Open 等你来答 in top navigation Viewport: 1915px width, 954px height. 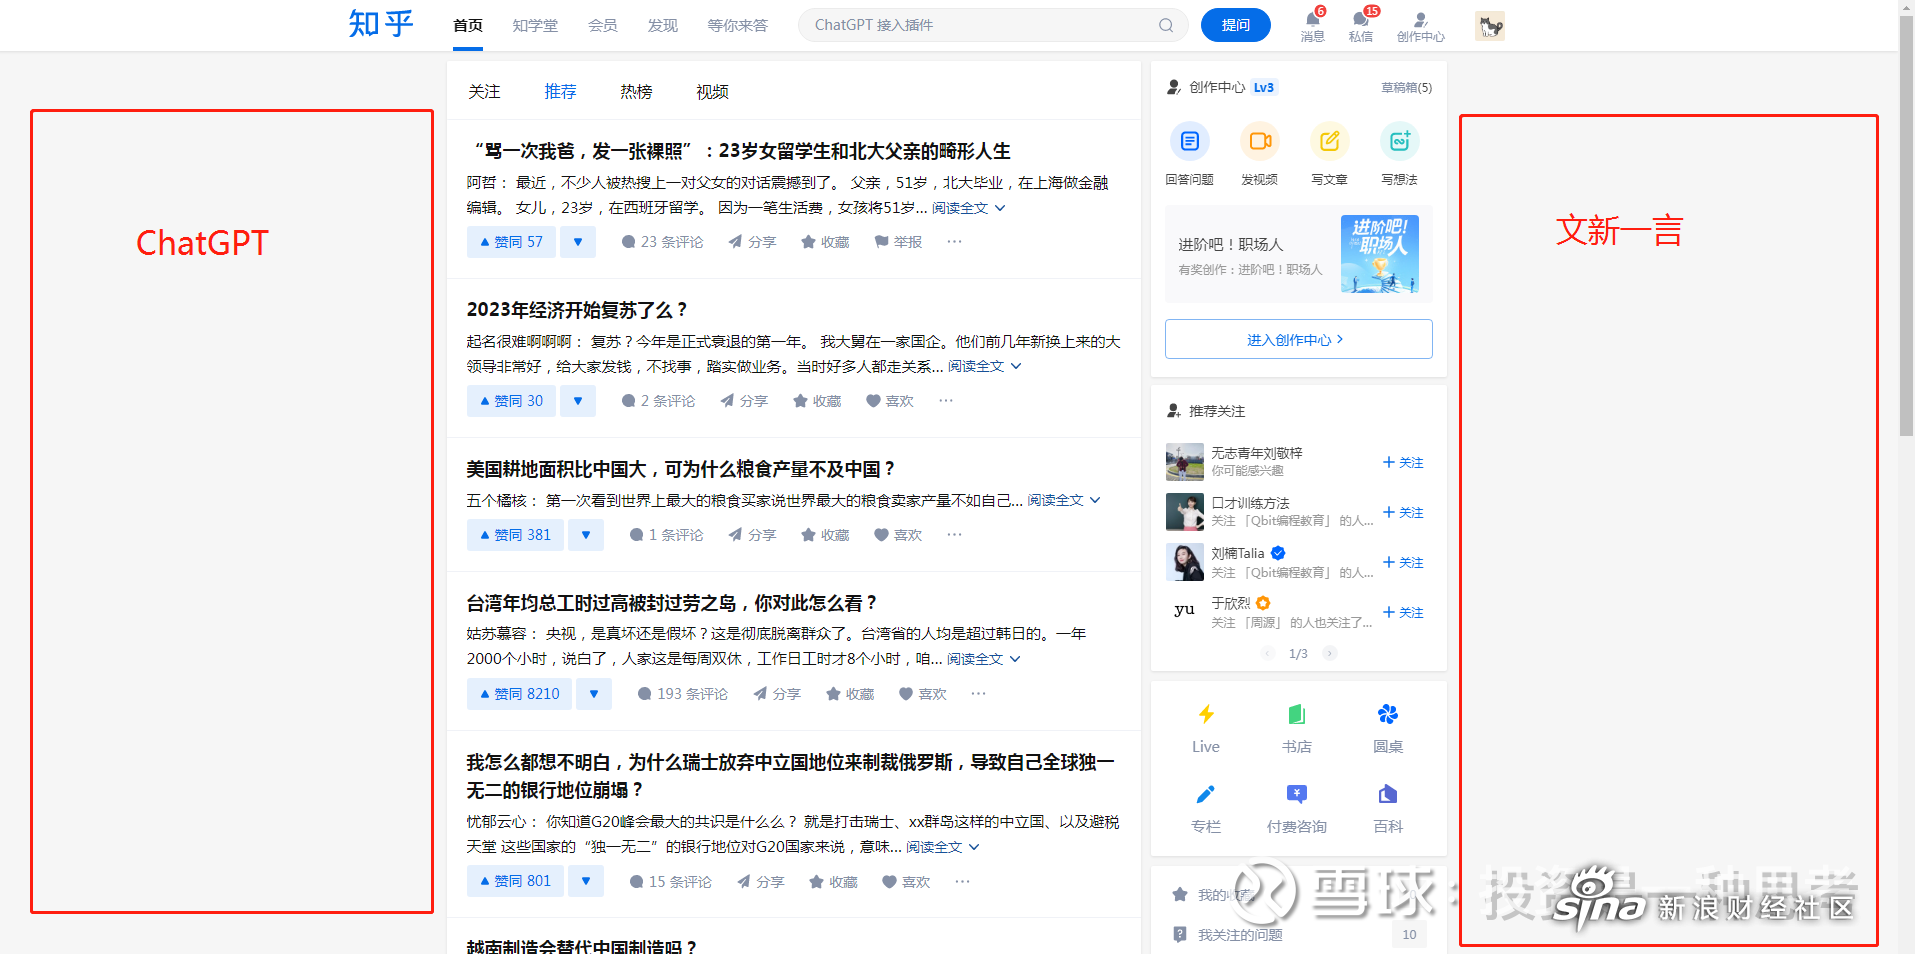(738, 26)
